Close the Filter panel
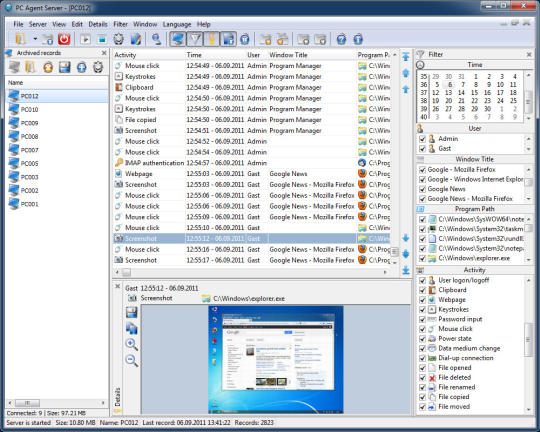 [529, 54]
